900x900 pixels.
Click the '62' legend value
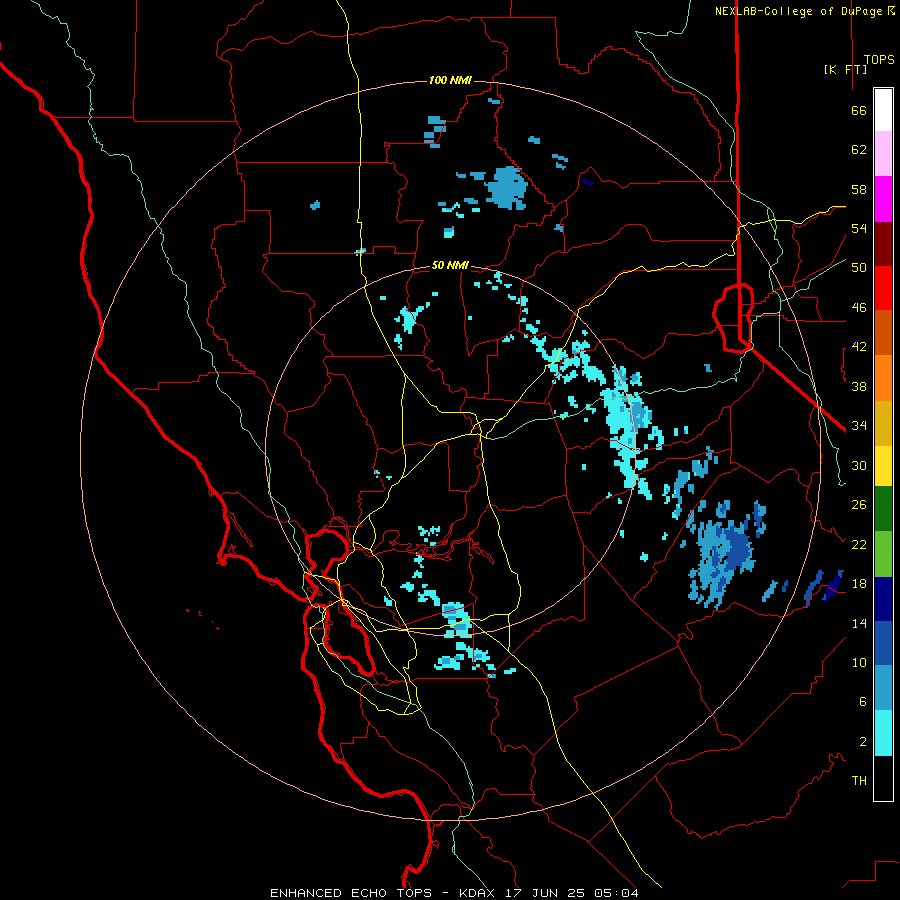859,150
